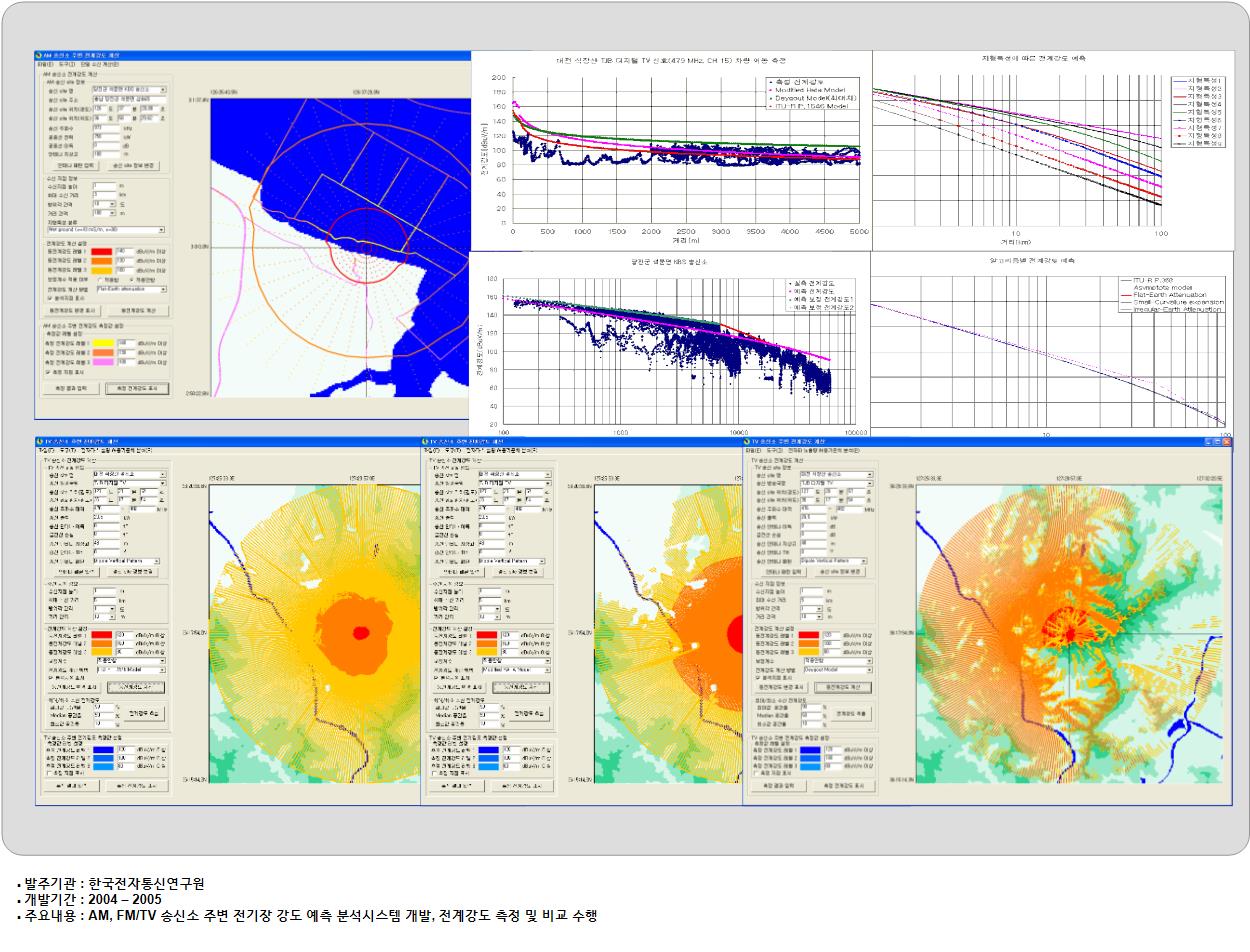The image size is (1250, 952).
Task: Click 측정 결과 입력 button in right TV window
Action: coord(779,786)
